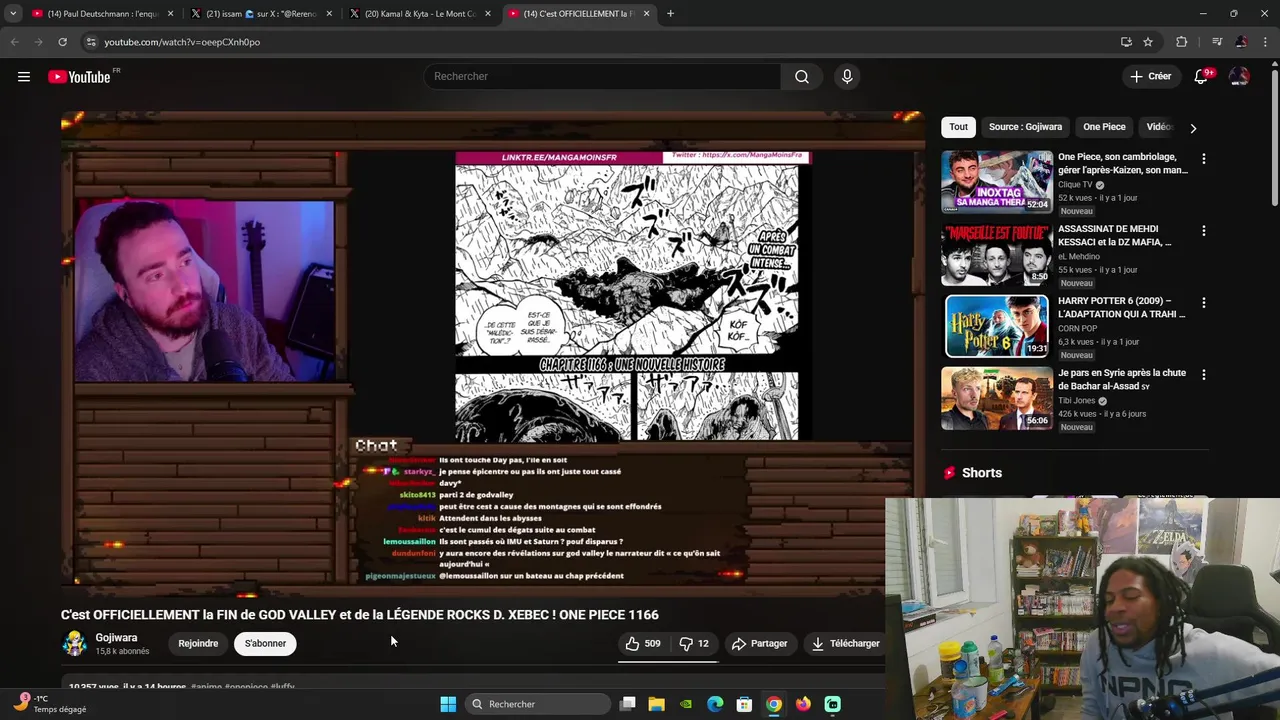Image resolution: width=1280 pixels, height=720 pixels.
Task: Reload the page in Chrome
Action: pos(62,42)
